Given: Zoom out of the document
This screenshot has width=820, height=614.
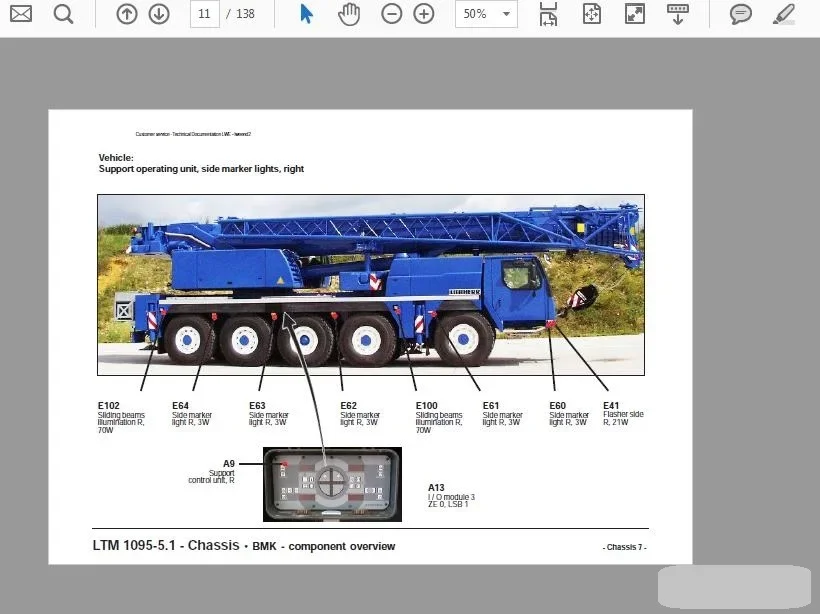Looking at the screenshot, I should 390,14.
